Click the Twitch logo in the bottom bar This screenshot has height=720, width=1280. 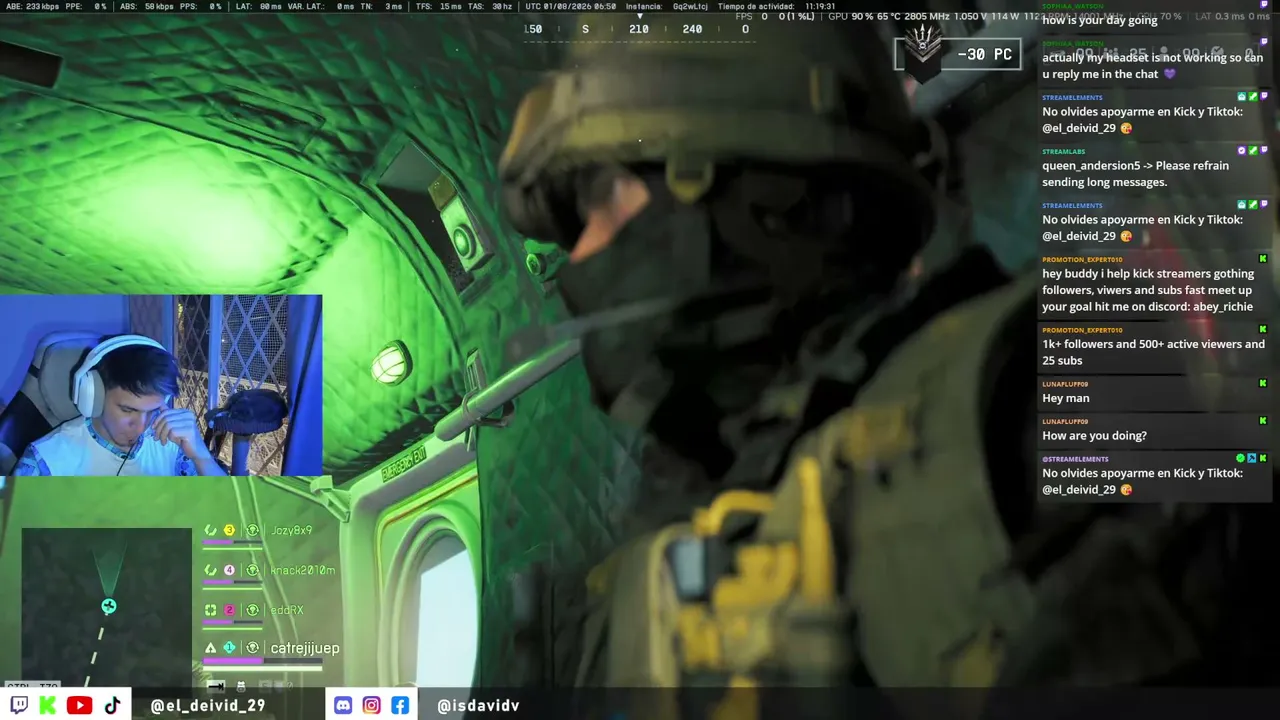[x=19, y=705]
